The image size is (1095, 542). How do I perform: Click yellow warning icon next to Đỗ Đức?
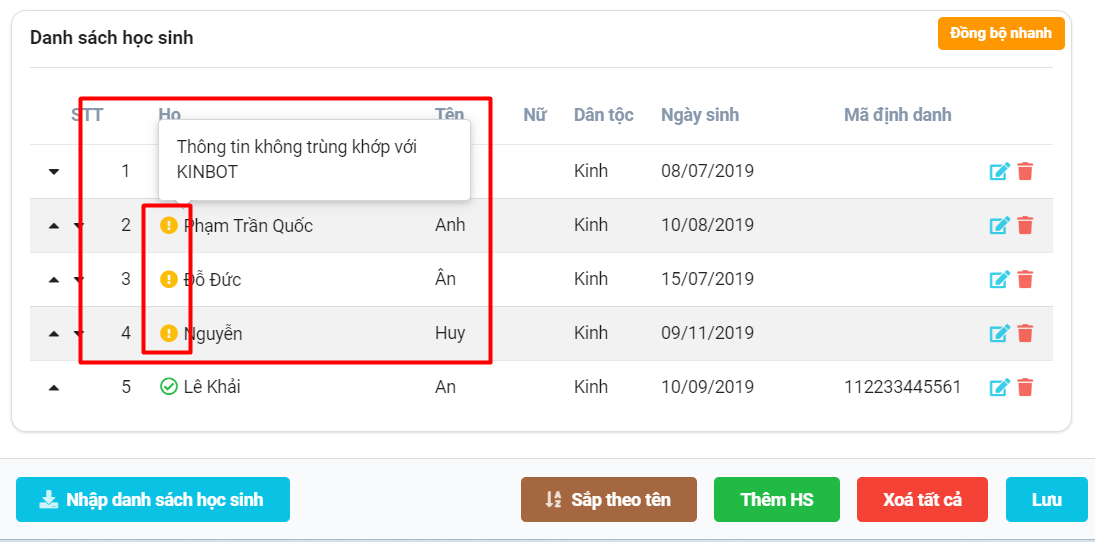click(x=169, y=279)
